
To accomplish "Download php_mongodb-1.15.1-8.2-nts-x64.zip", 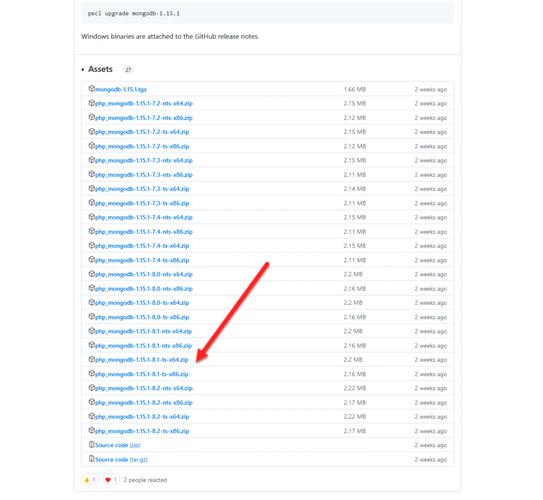I will (x=144, y=388).
